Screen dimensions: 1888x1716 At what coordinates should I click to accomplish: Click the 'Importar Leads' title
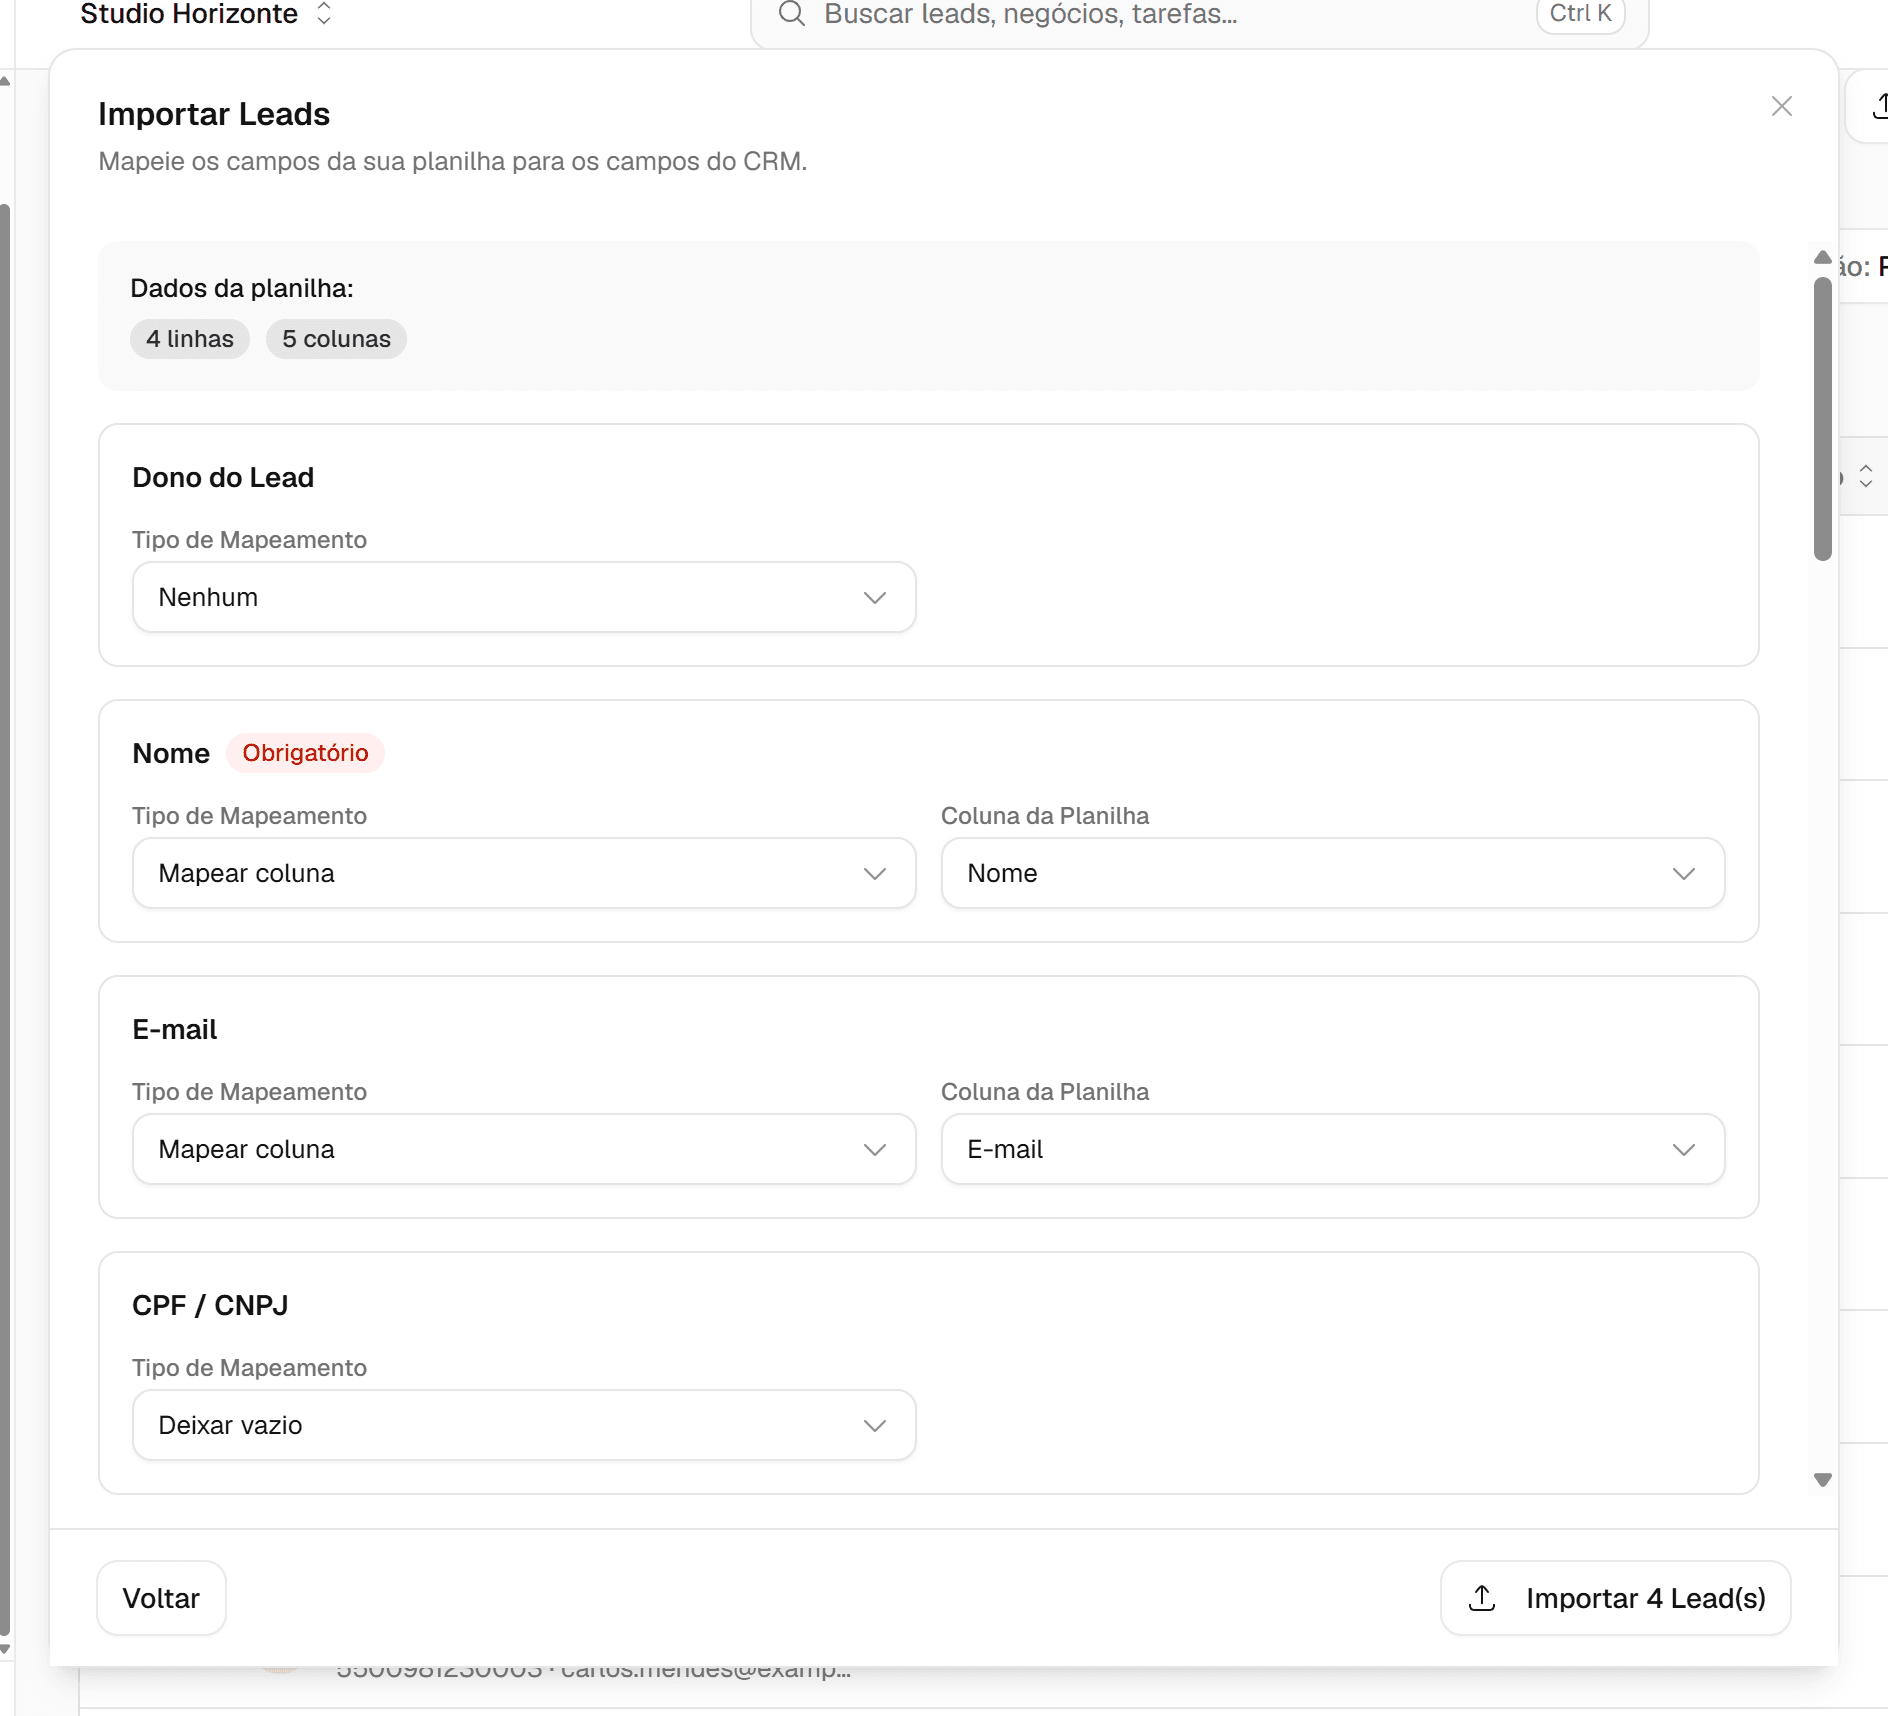pyautogui.click(x=214, y=115)
